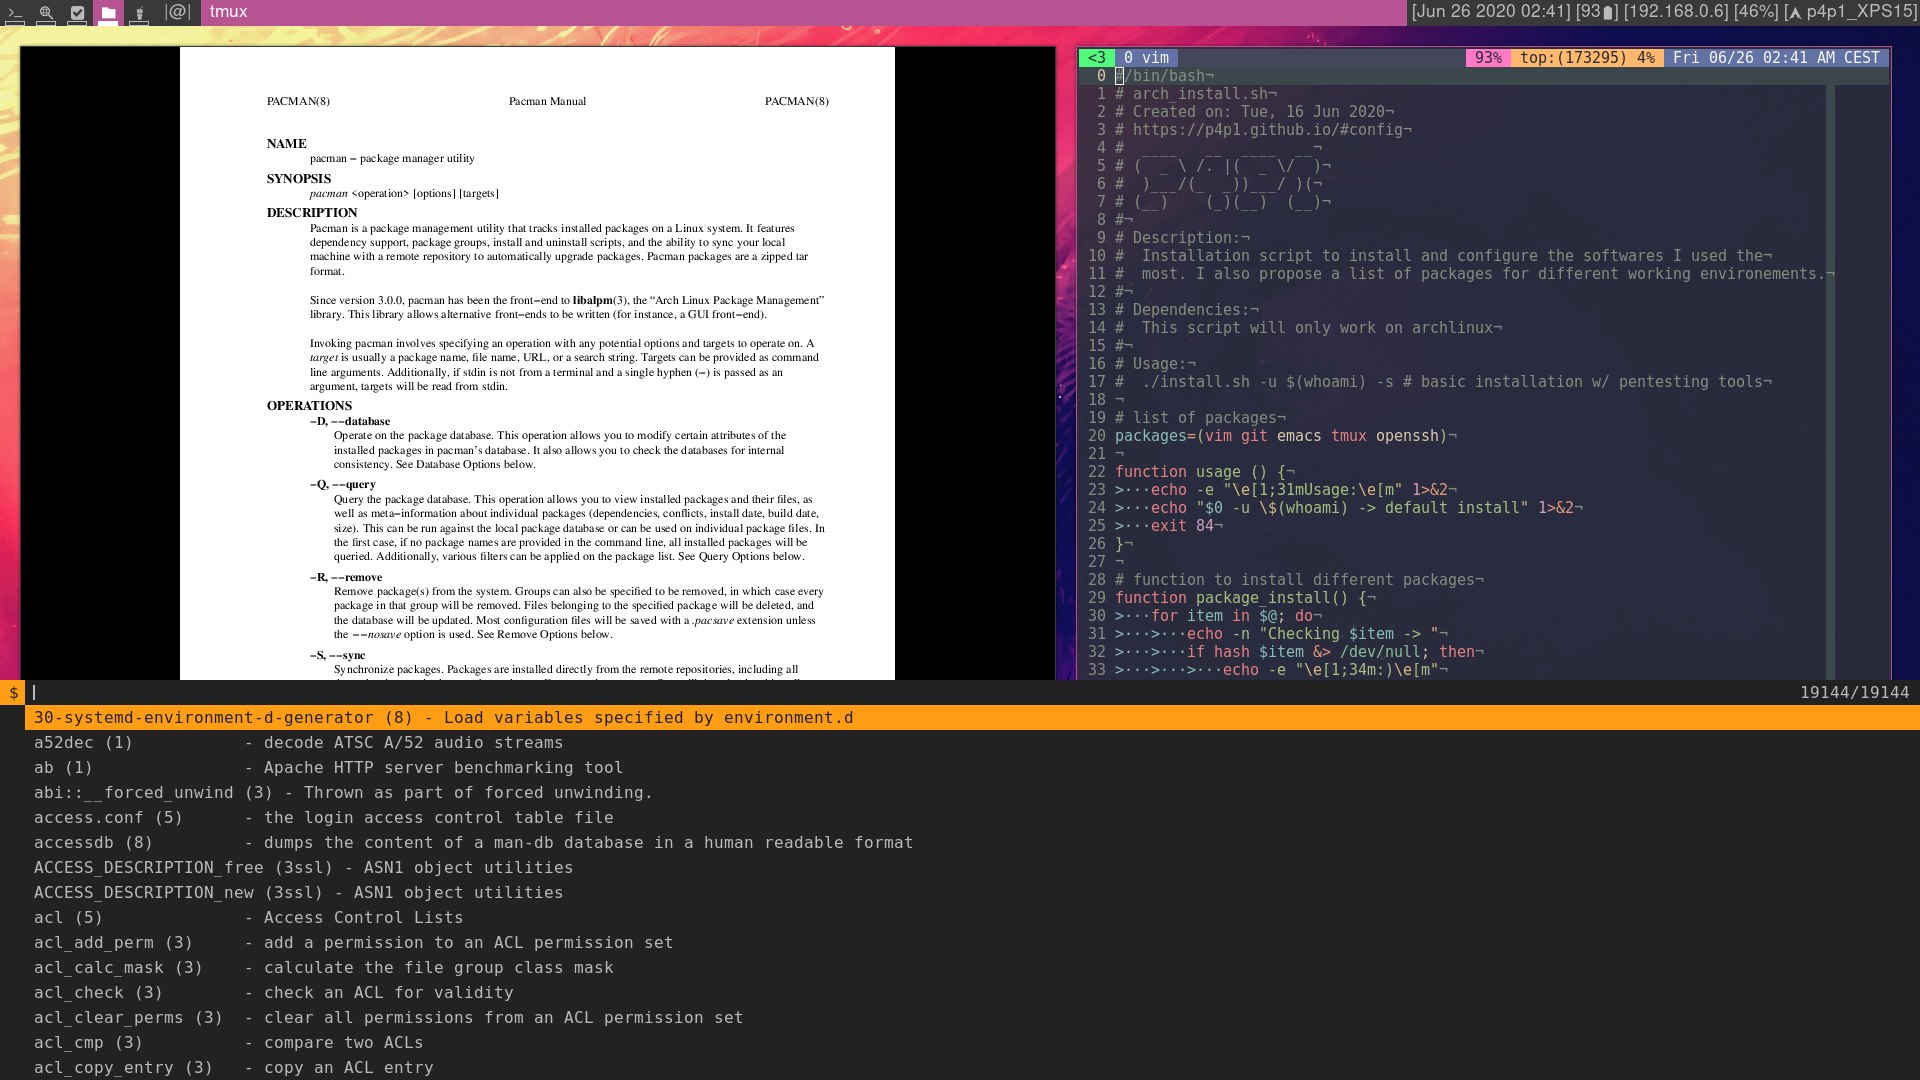Select the "0 vim" tmux window tab
The height and width of the screenshot is (1080, 1920).
click(1146, 58)
